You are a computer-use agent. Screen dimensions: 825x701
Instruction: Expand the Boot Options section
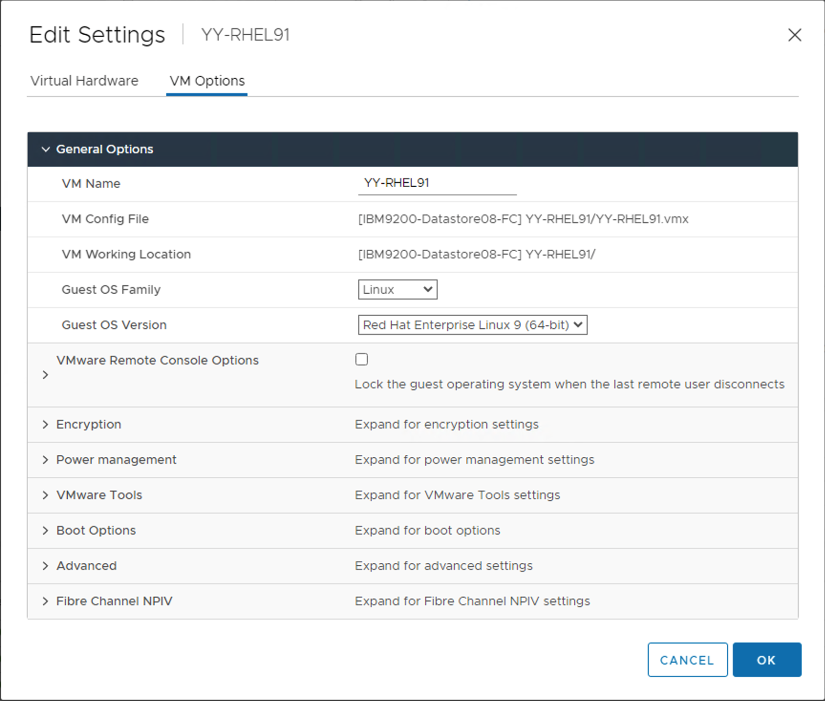(45, 530)
